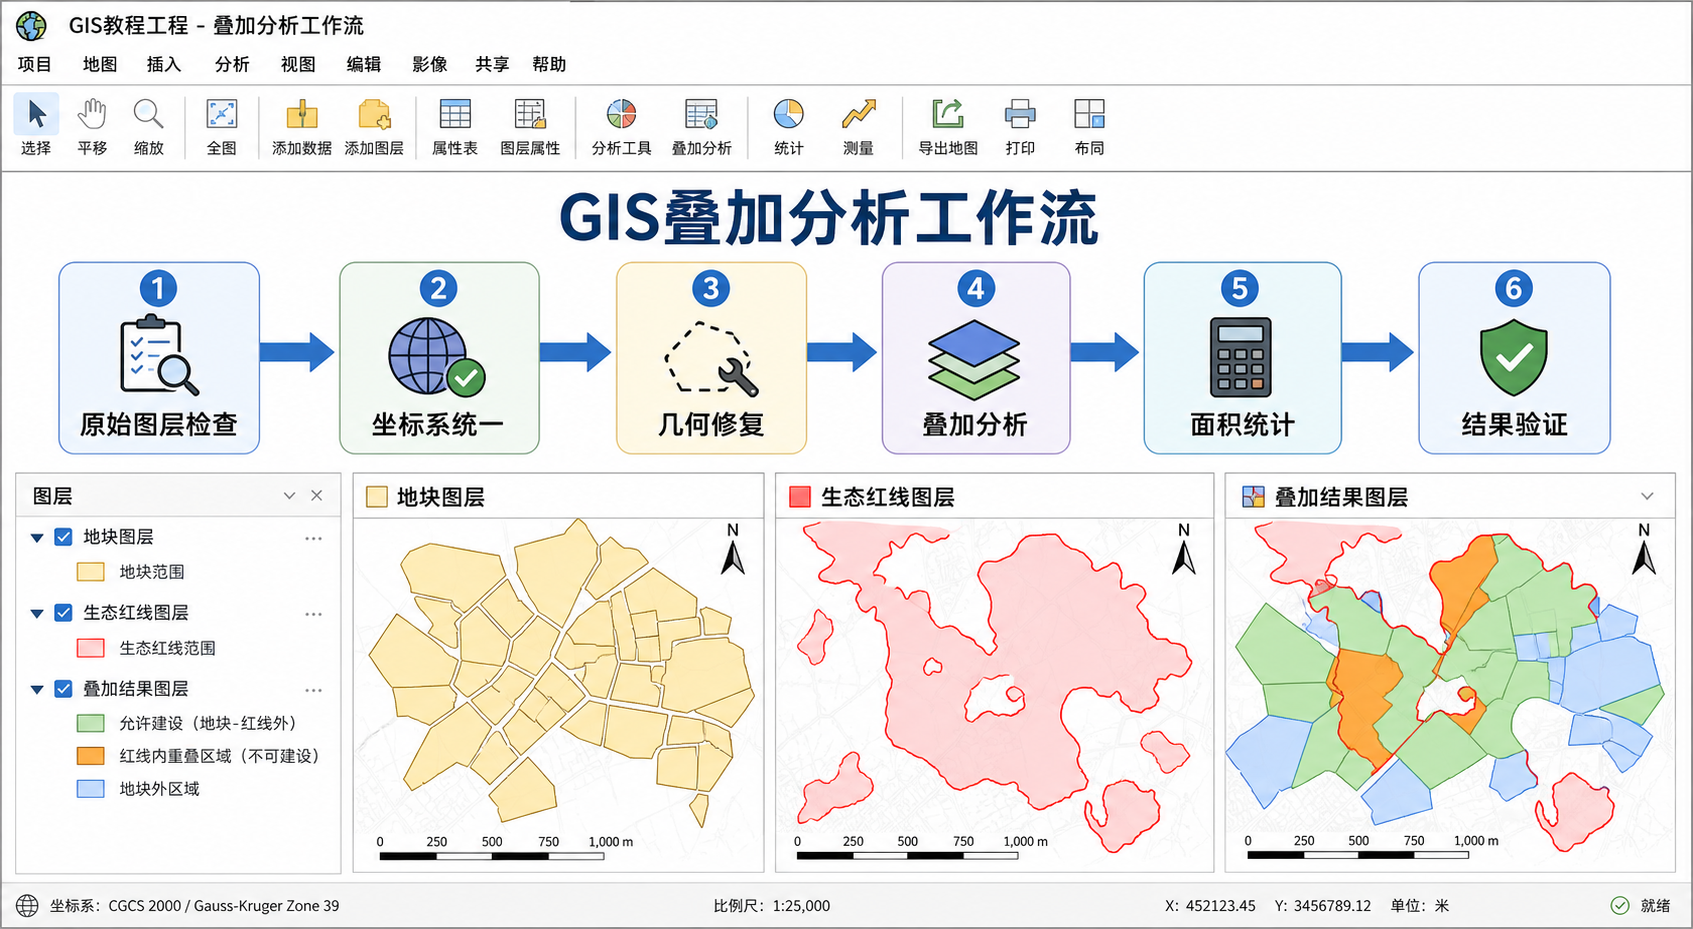Select the 测量 measure tool
This screenshot has width=1693, height=929.
click(x=858, y=126)
